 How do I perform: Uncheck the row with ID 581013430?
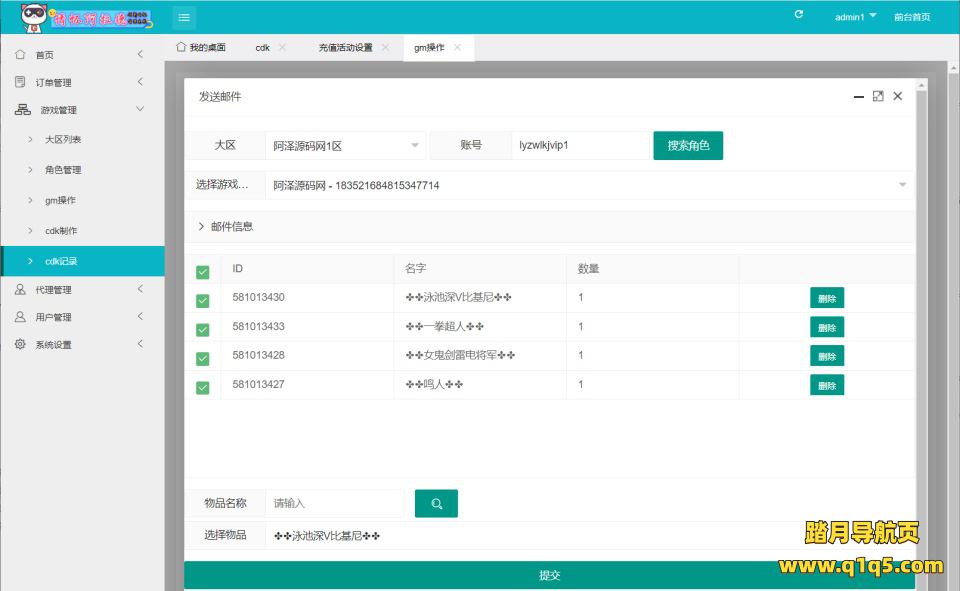(x=203, y=301)
